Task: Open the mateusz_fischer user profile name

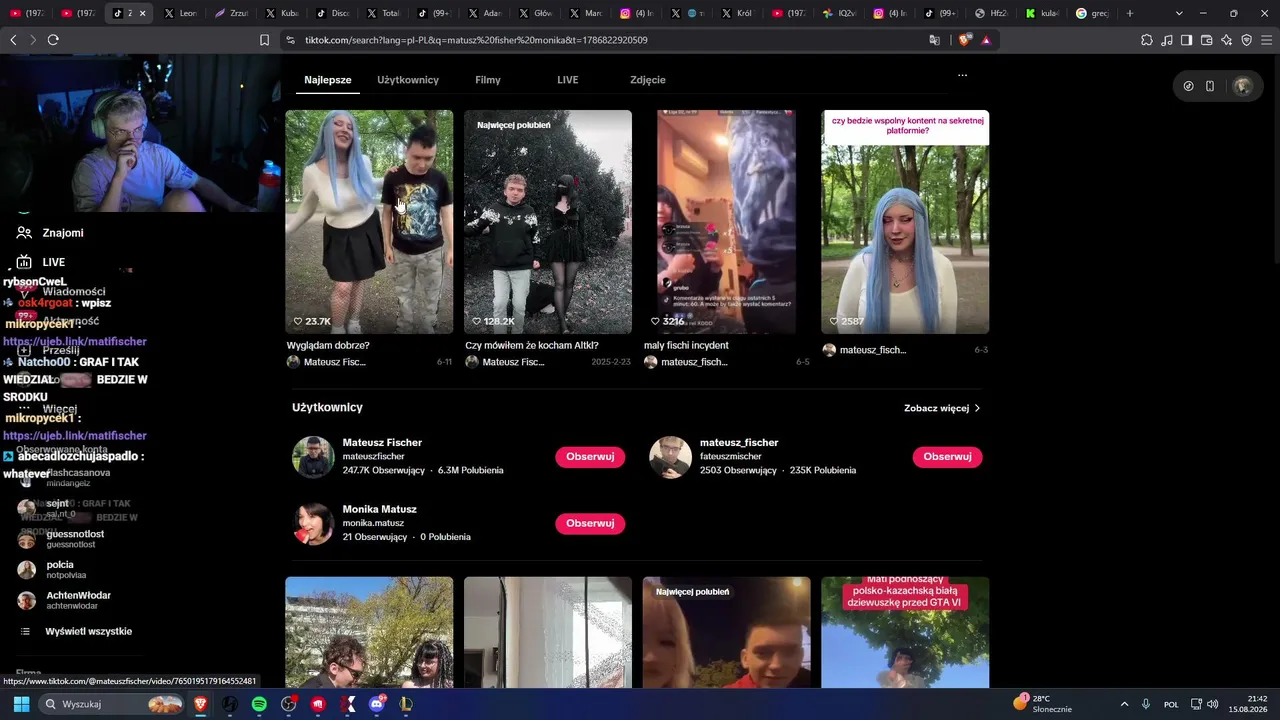Action: pyautogui.click(x=739, y=442)
